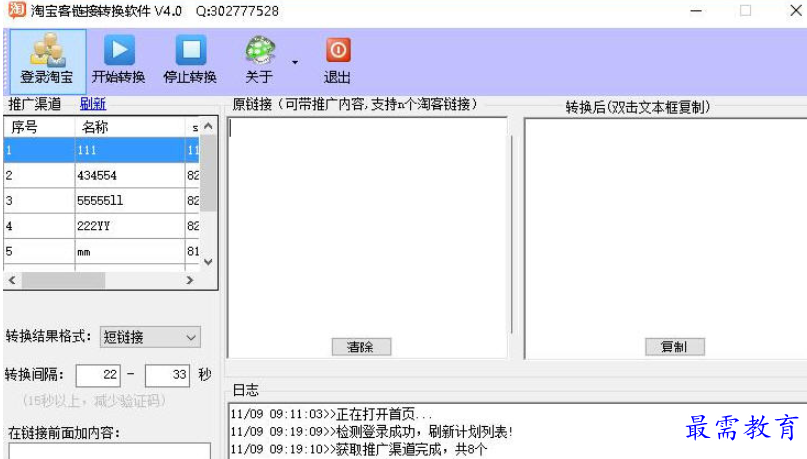Viewport: 807px width, 459px height.
Task: Click the 刷新 refresh link
Action: point(93,104)
